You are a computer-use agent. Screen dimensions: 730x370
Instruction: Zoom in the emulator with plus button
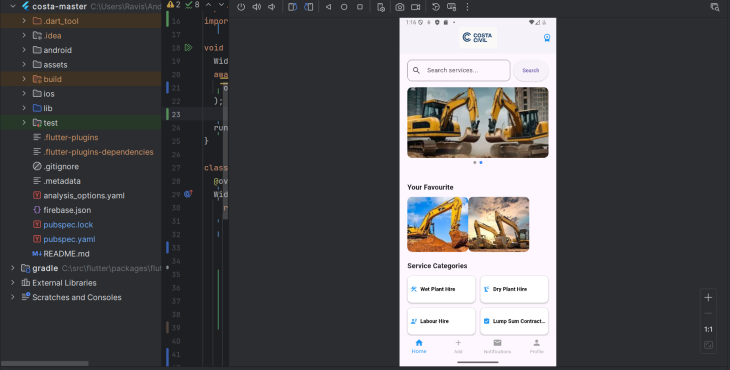coord(708,297)
